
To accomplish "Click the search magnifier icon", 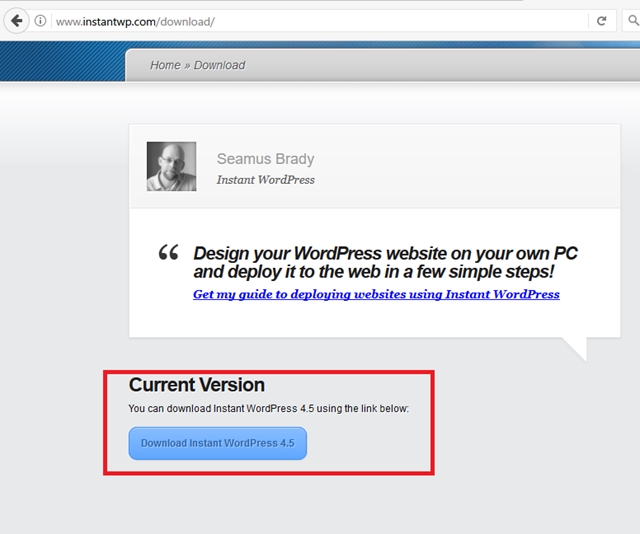I will coord(631,21).
